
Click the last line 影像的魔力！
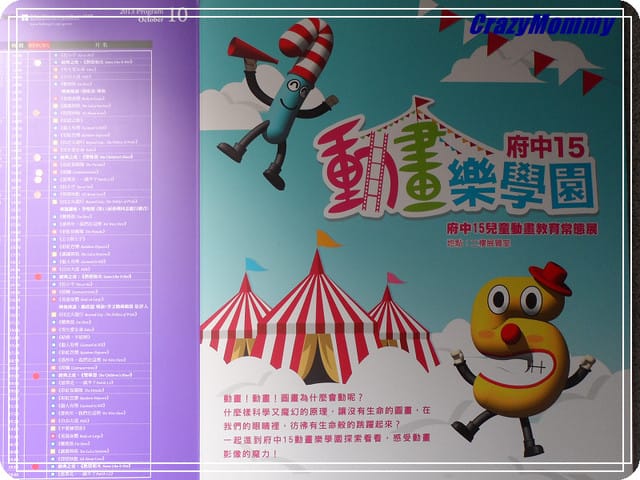(x=250, y=453)
